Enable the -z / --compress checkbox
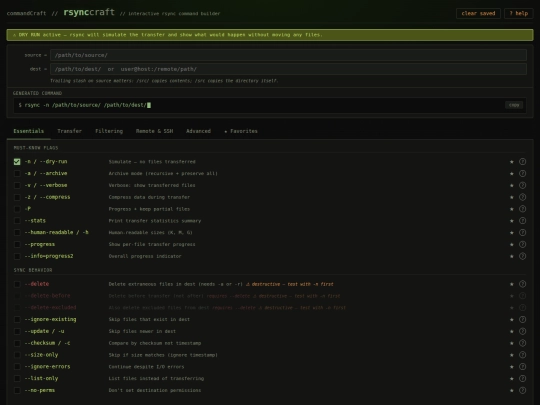Image resolution: width=540 pixels, height=405 pixels. point(17,197)
